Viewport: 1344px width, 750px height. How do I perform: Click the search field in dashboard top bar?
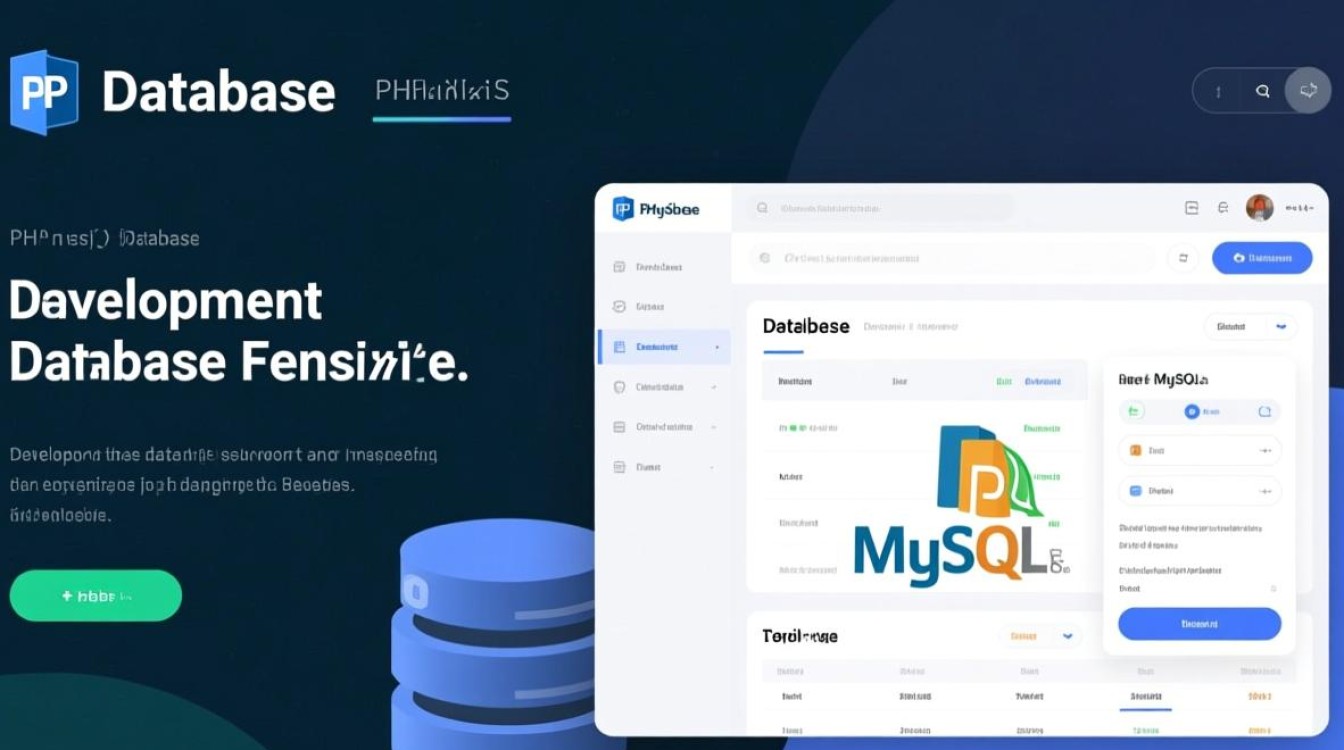click(x=880, y=209)
